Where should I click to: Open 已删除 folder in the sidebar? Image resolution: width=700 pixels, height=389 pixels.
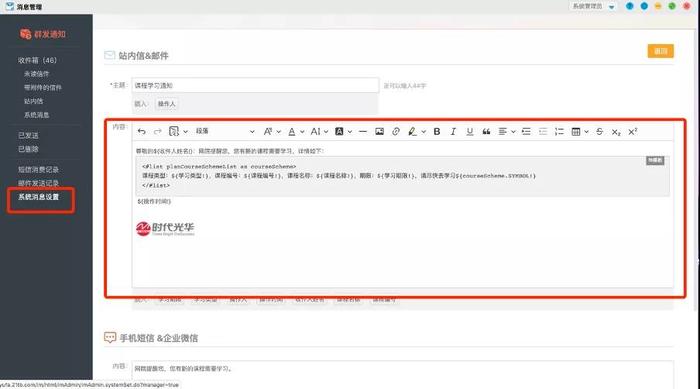pyautogui.click(x=28, y=149)
